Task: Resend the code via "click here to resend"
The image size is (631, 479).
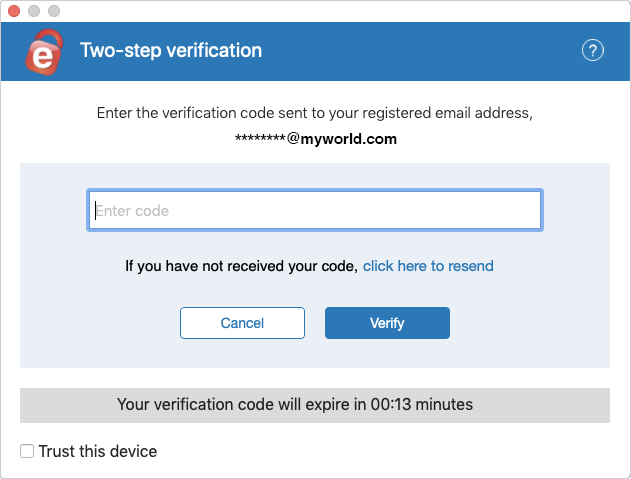Action: pos(428,266)
